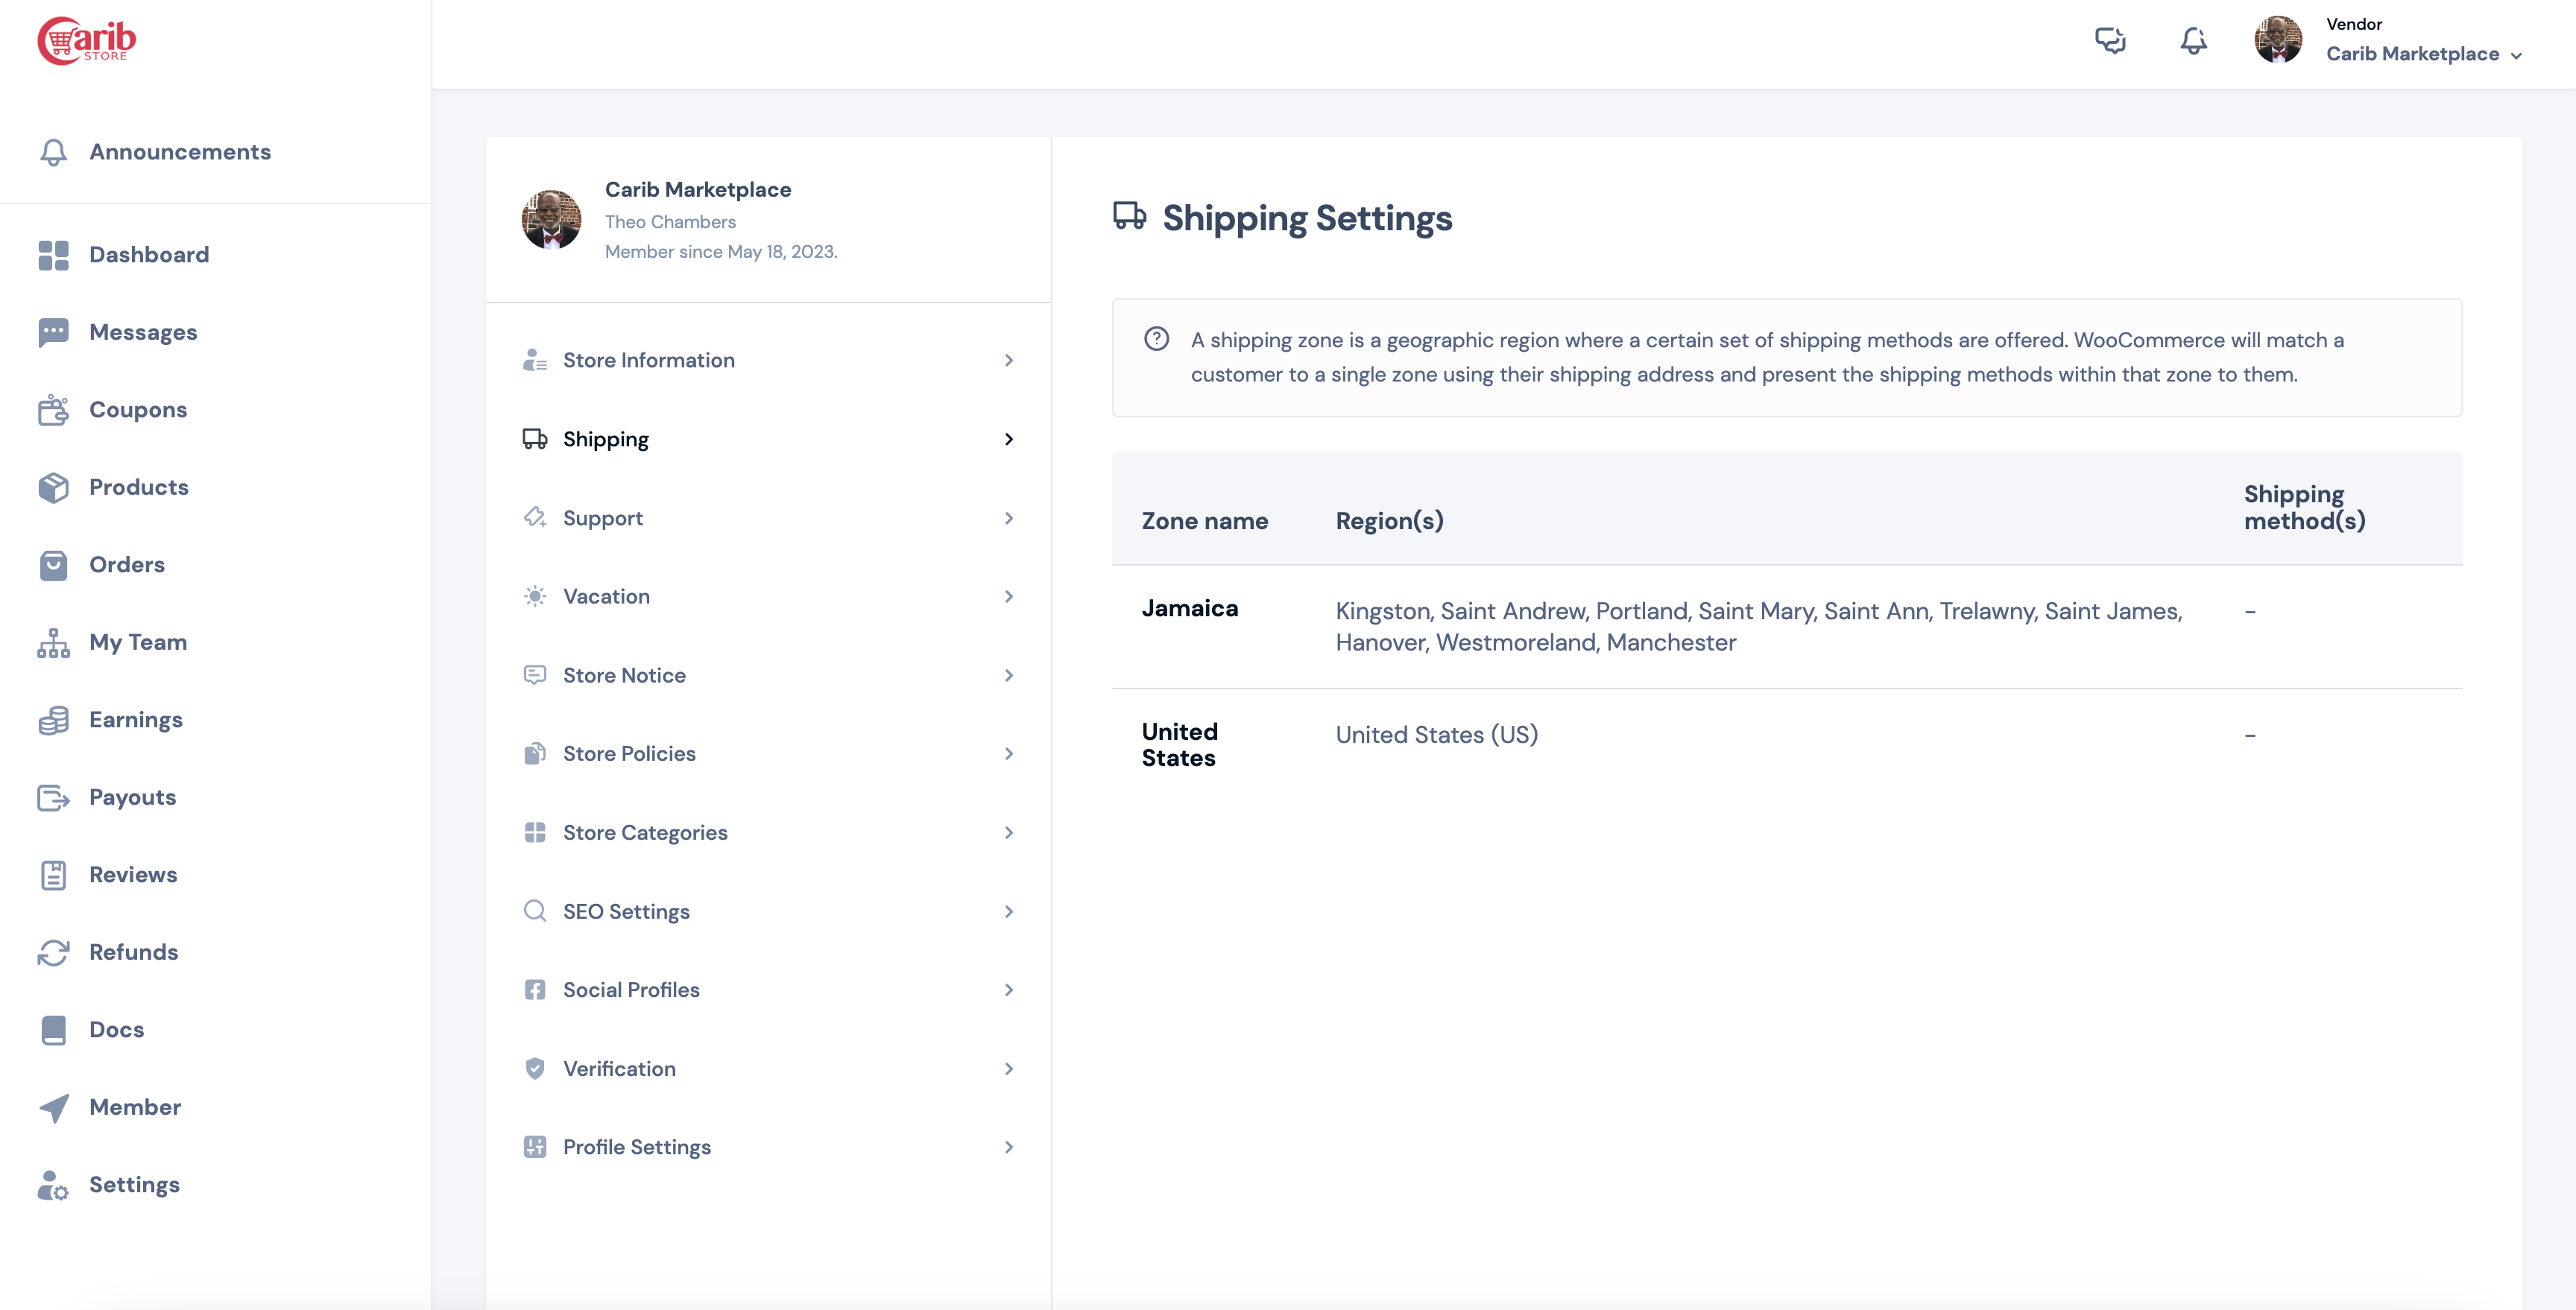Open Social Profiles settings
The image size is (2576, 1310).
point(768,990)
